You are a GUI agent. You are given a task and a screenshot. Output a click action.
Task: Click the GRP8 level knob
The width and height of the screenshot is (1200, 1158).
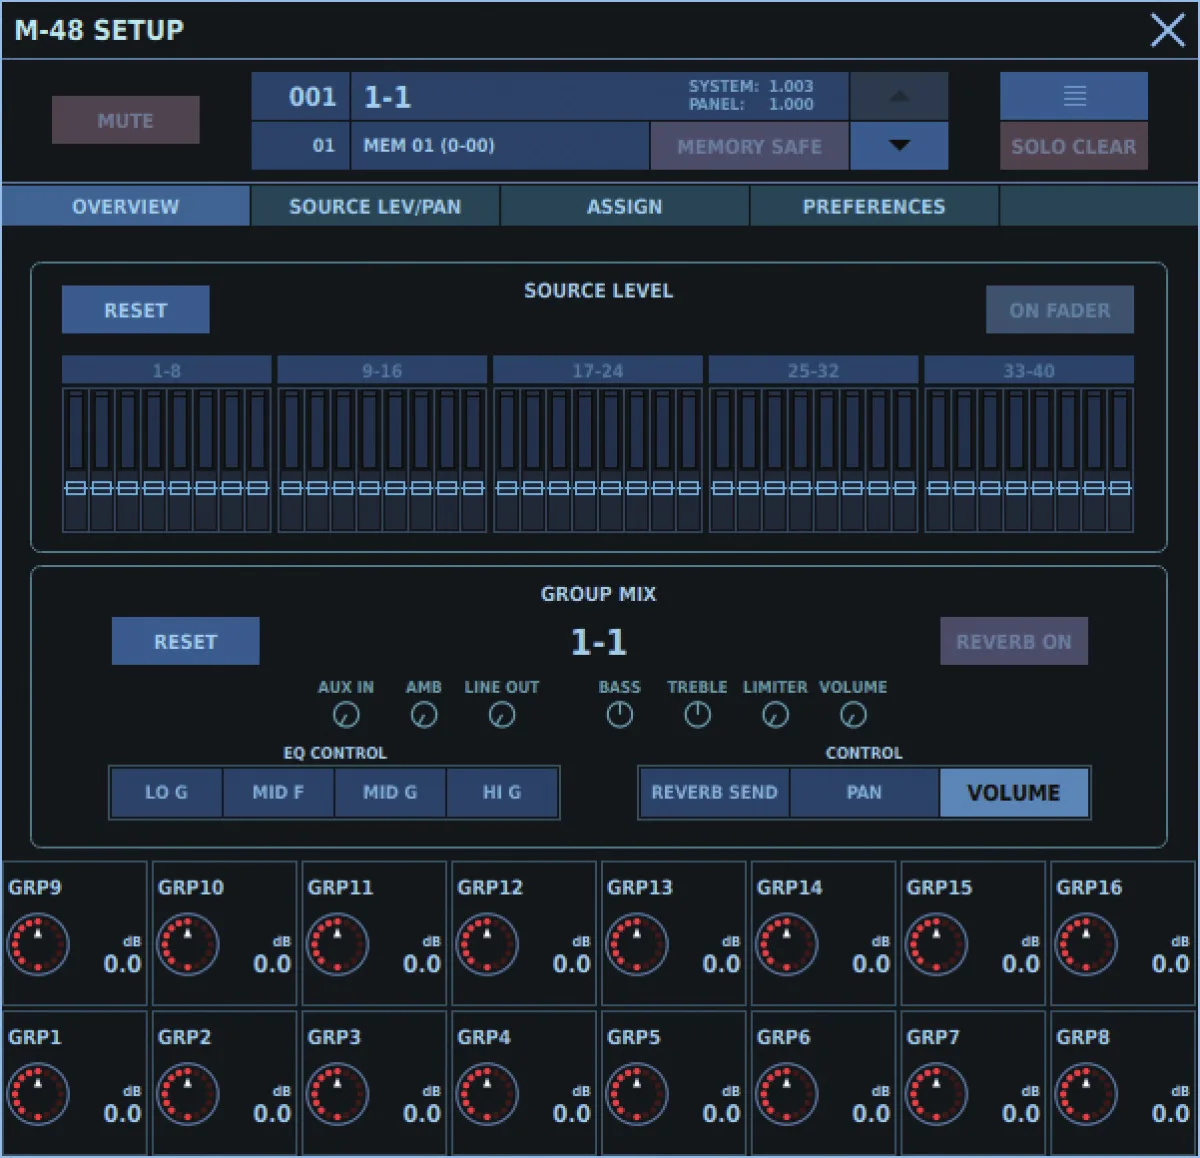click(x=1086, y=1094)
